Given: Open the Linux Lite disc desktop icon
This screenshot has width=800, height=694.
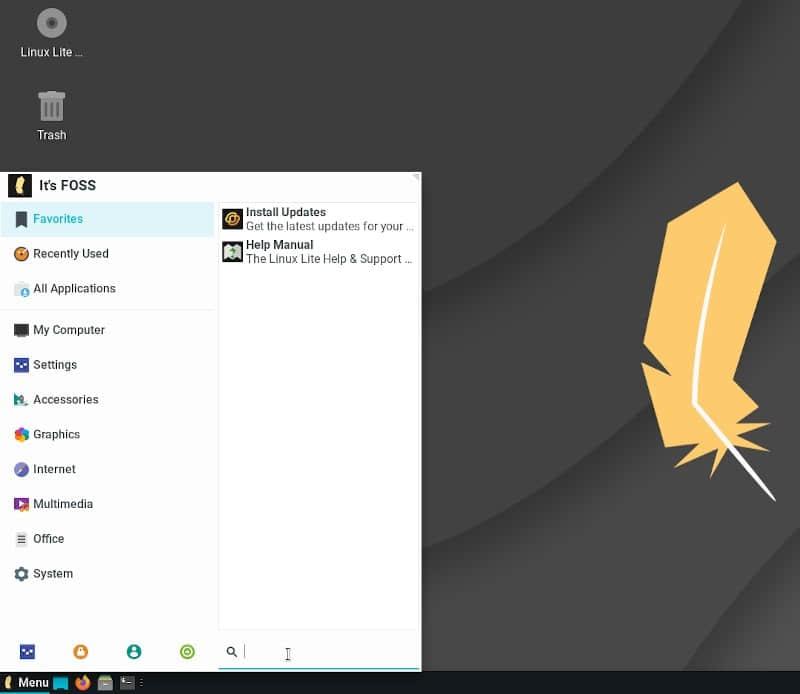Looking at the screenshot, I should tap(51, 32).
